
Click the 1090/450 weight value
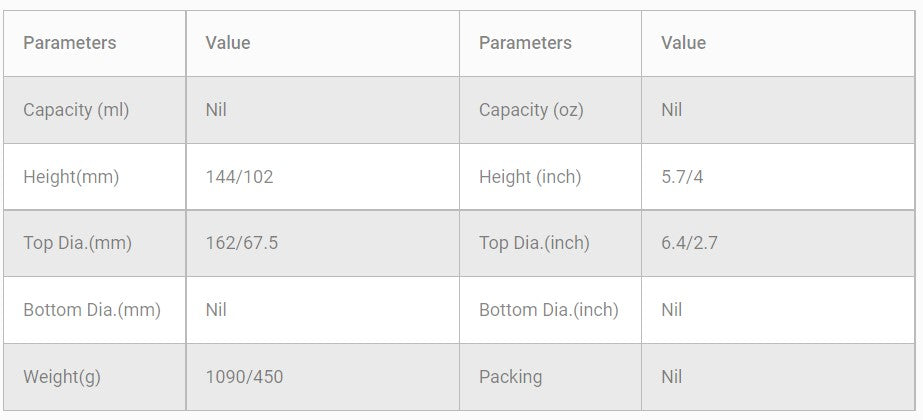point(244,377)
